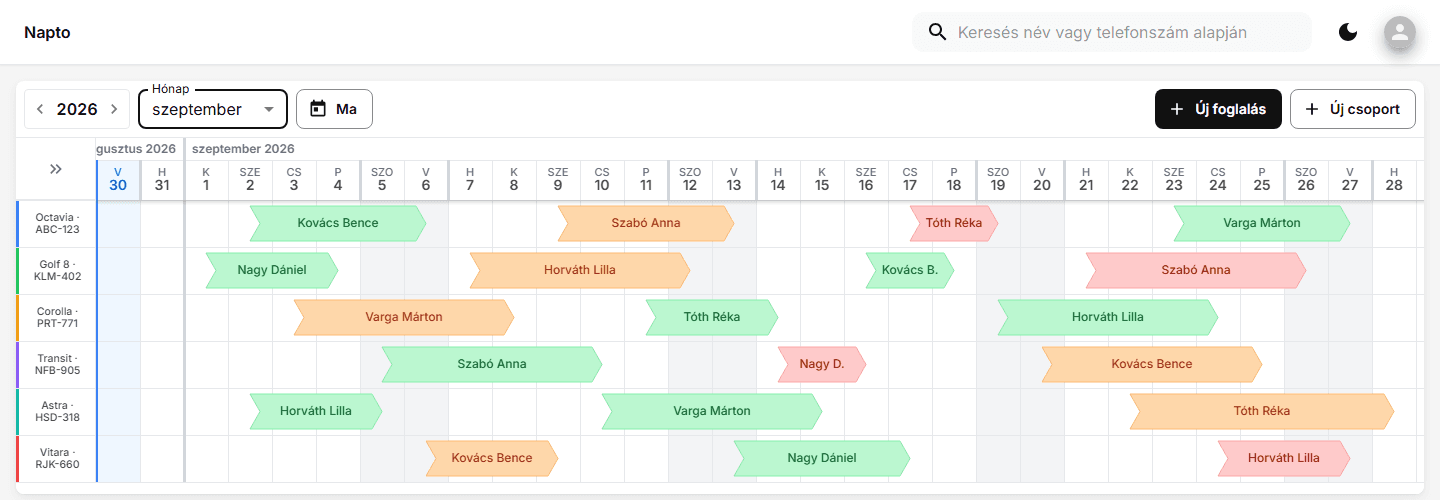1440x500 pixels.
Task: Select the Transit NFB-905 vehicle row
Action: pos(56,364)
